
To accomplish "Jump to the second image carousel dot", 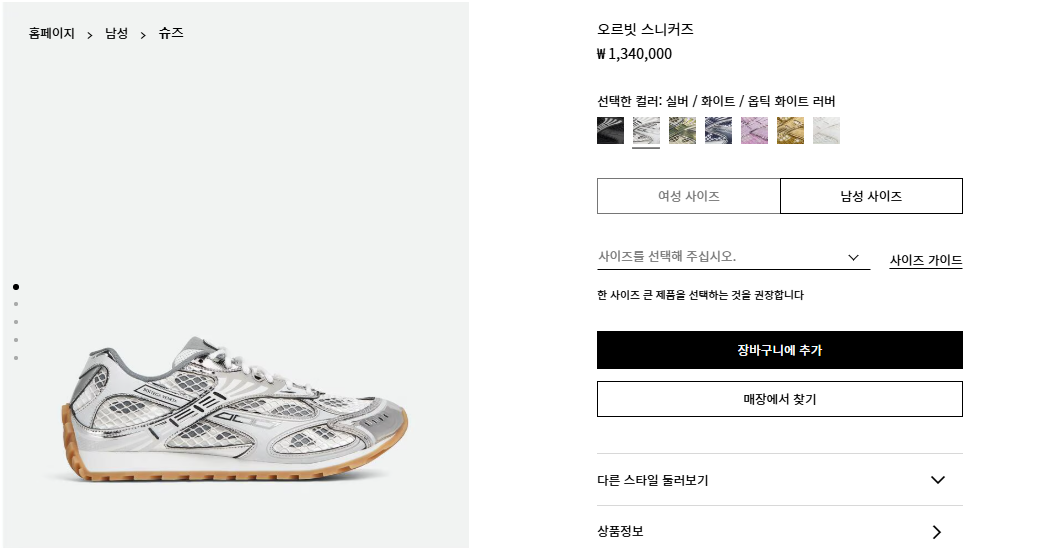I will click(16, 304).
